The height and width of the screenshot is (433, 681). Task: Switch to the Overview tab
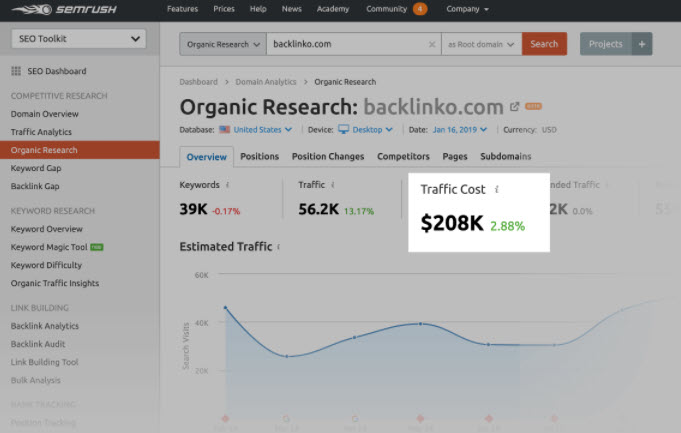point(206,157)
